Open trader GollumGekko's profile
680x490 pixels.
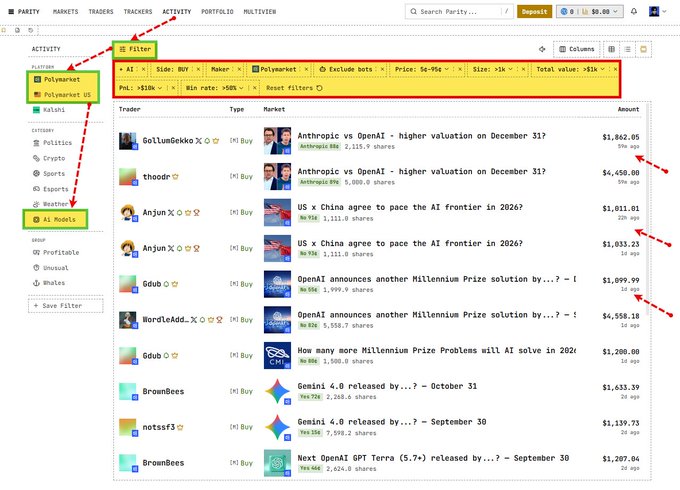[x=168, y=140]
